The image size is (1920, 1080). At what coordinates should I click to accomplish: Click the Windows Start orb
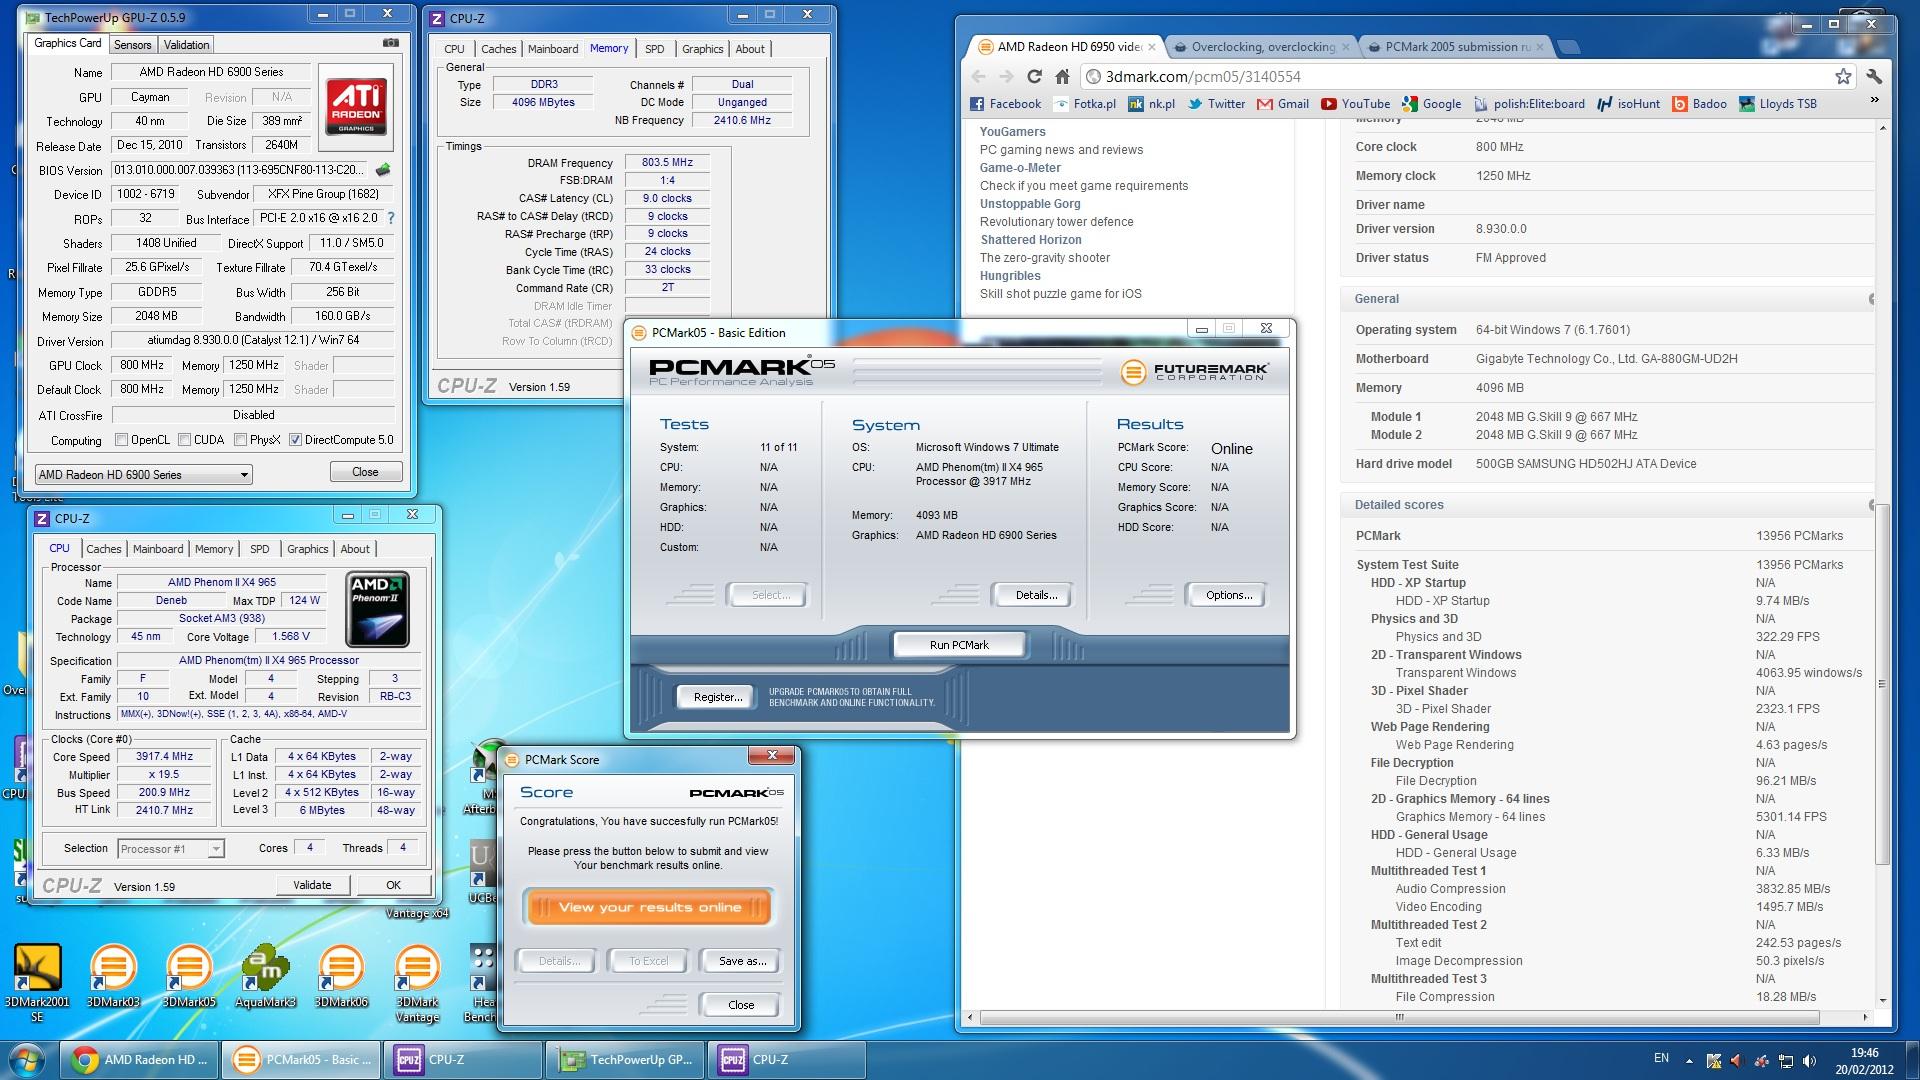click(26, 1060)
